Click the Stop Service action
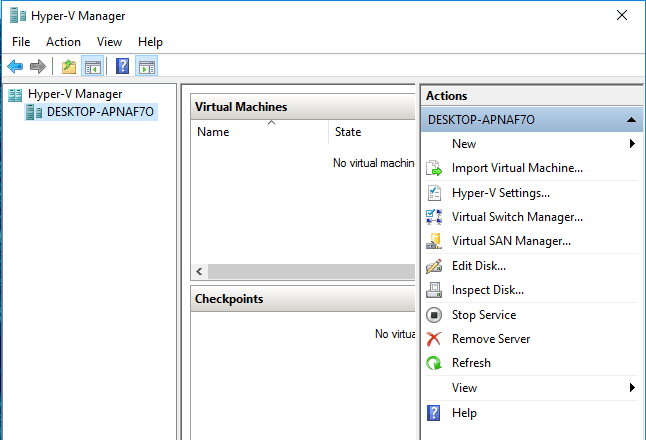 point(484,315)
